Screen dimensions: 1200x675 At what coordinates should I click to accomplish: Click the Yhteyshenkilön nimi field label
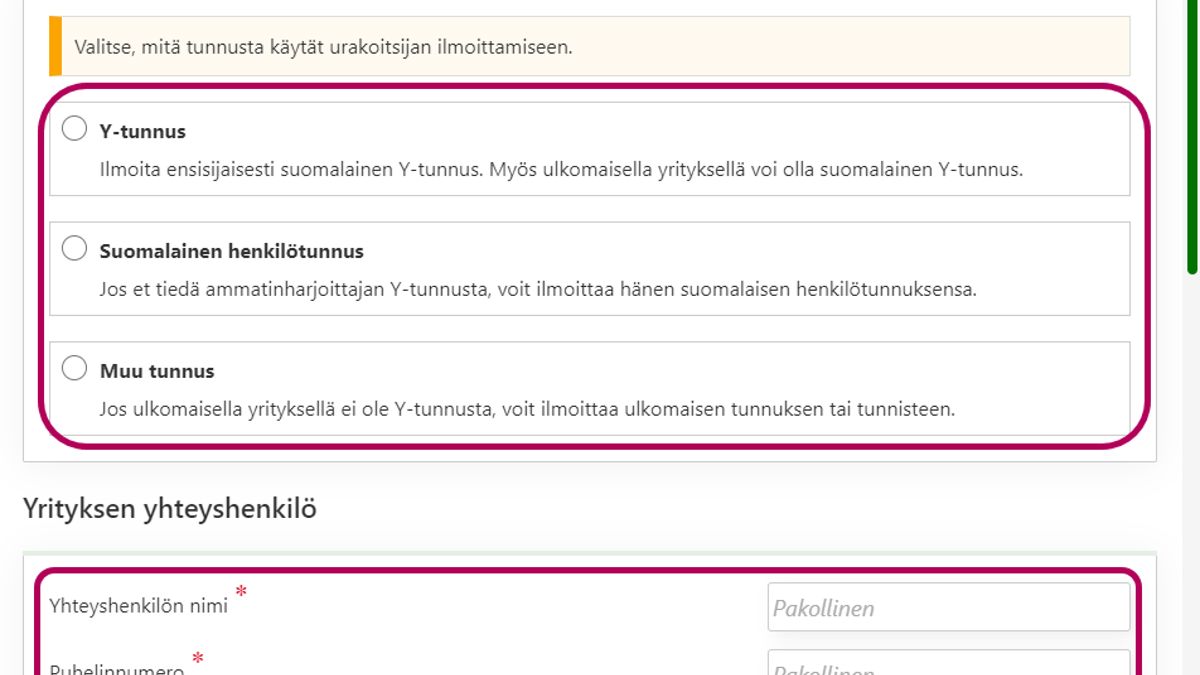click(x=138, y=605)
